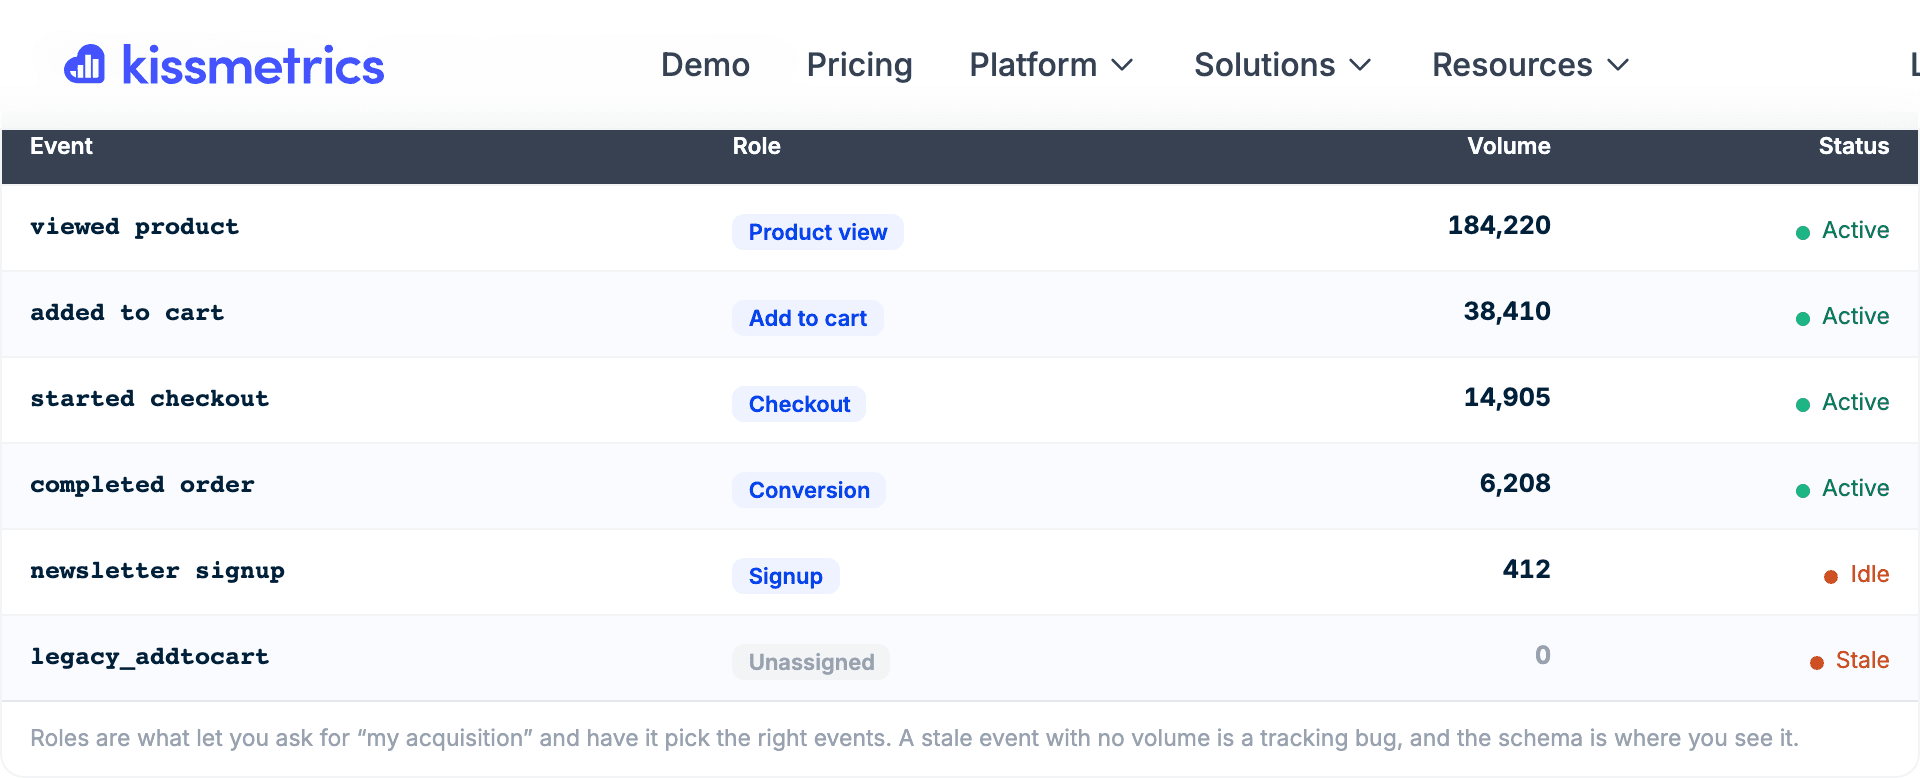Viewport: 1920px width, 778px height.
Task: Click the 6,208 volume value
Action: (1515, 484)
